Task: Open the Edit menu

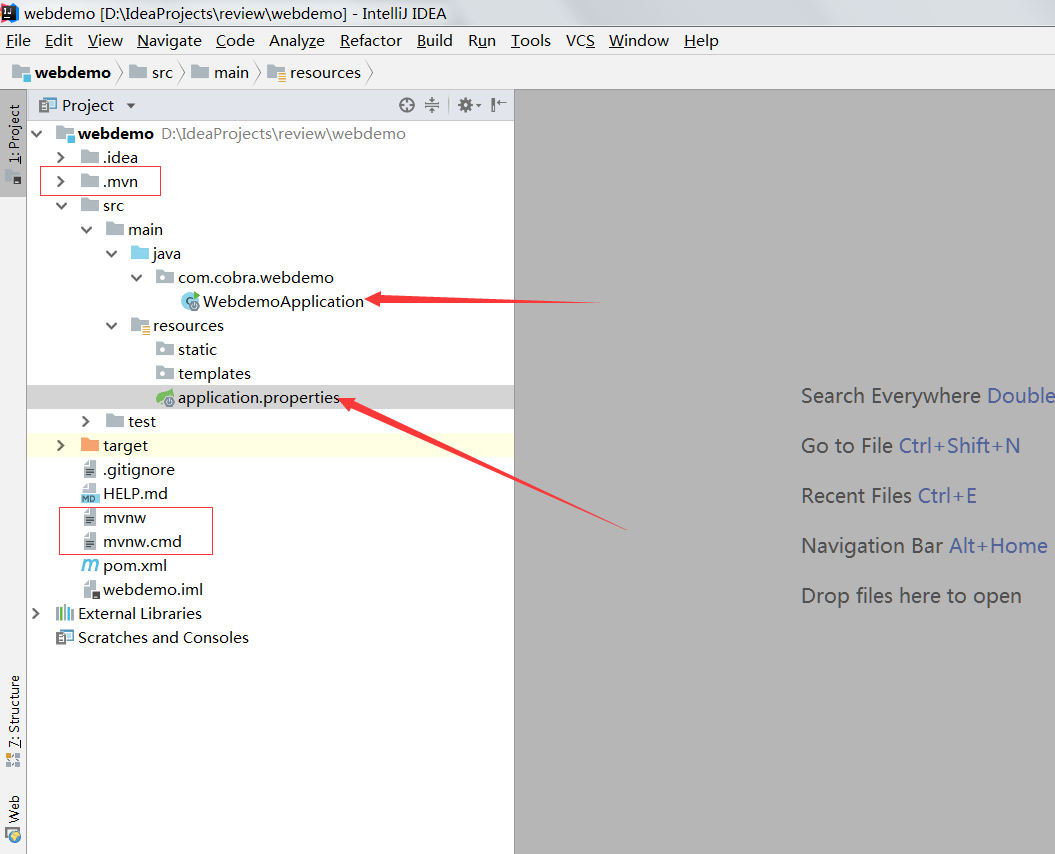Action: pyautogui.click(x=59, y=41)
